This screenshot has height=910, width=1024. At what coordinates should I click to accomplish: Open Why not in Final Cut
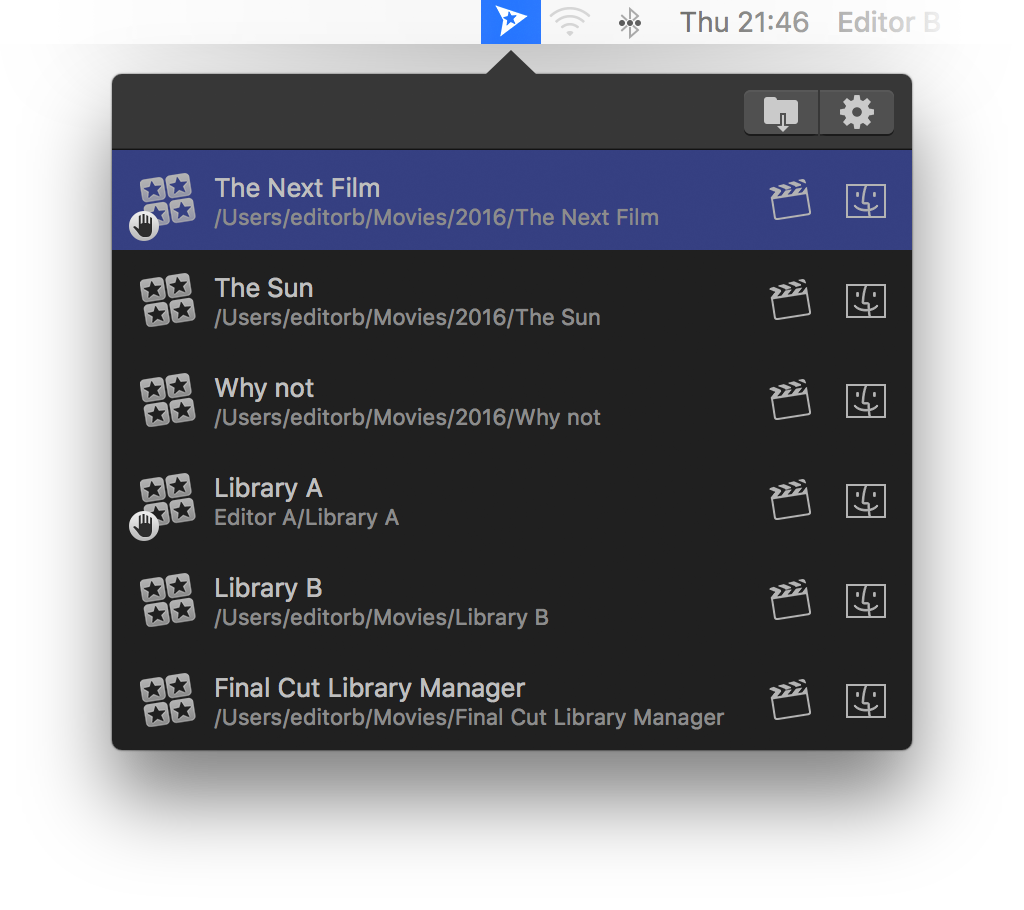point(790,400)
